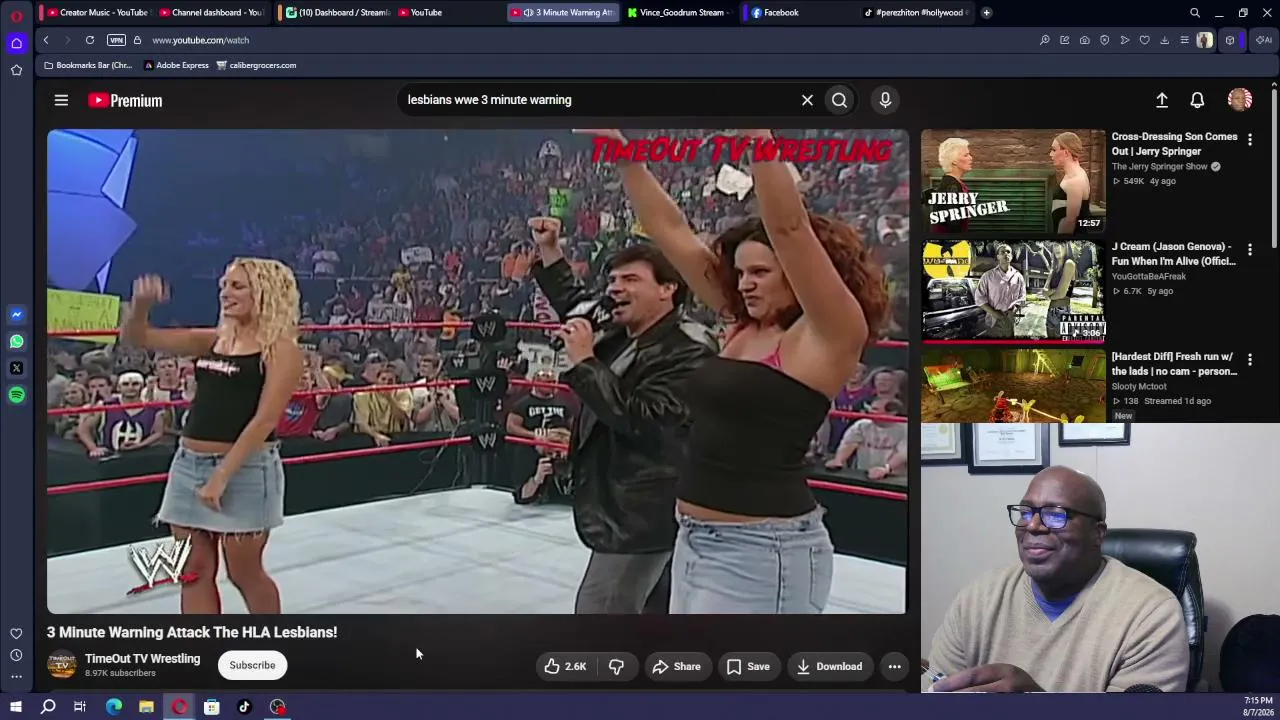Open Opera main menu logo
This screenshot has height=720, width=1280.
point(16,15)
